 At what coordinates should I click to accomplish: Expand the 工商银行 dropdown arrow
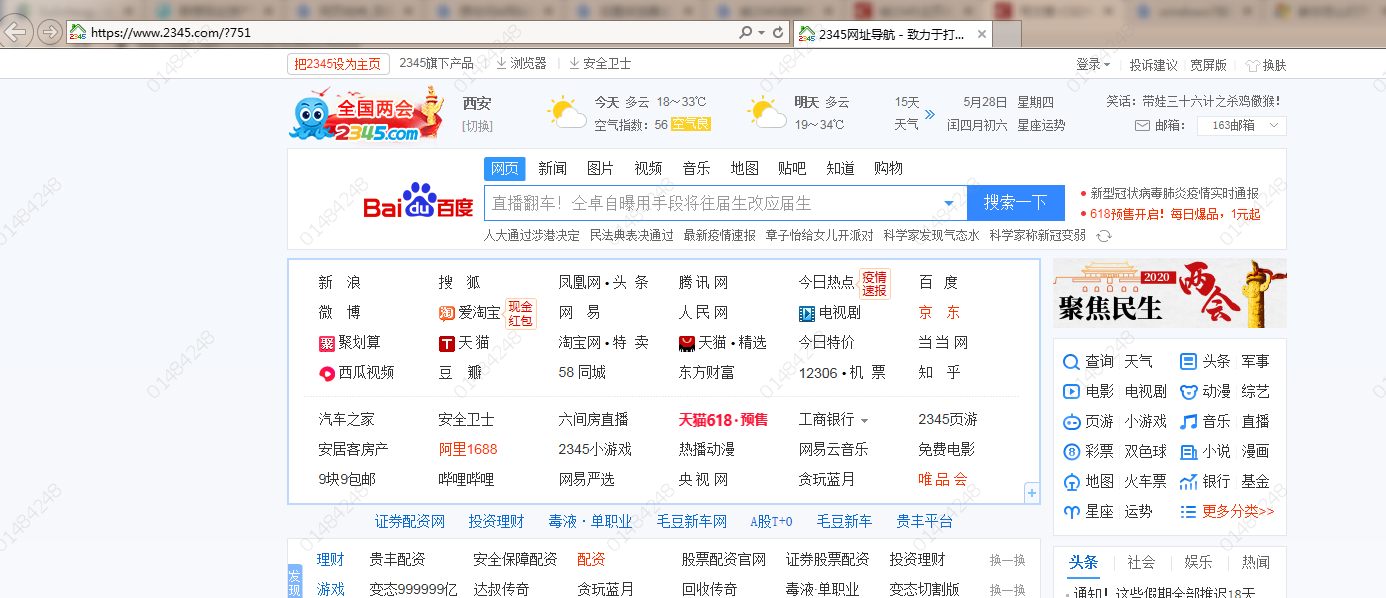[864, 420]
